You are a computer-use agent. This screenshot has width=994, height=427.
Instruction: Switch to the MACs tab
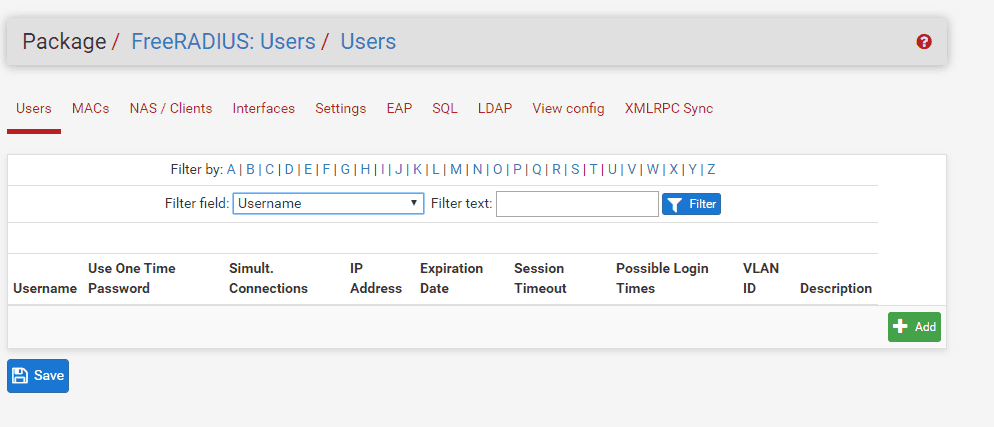point(90,109)
